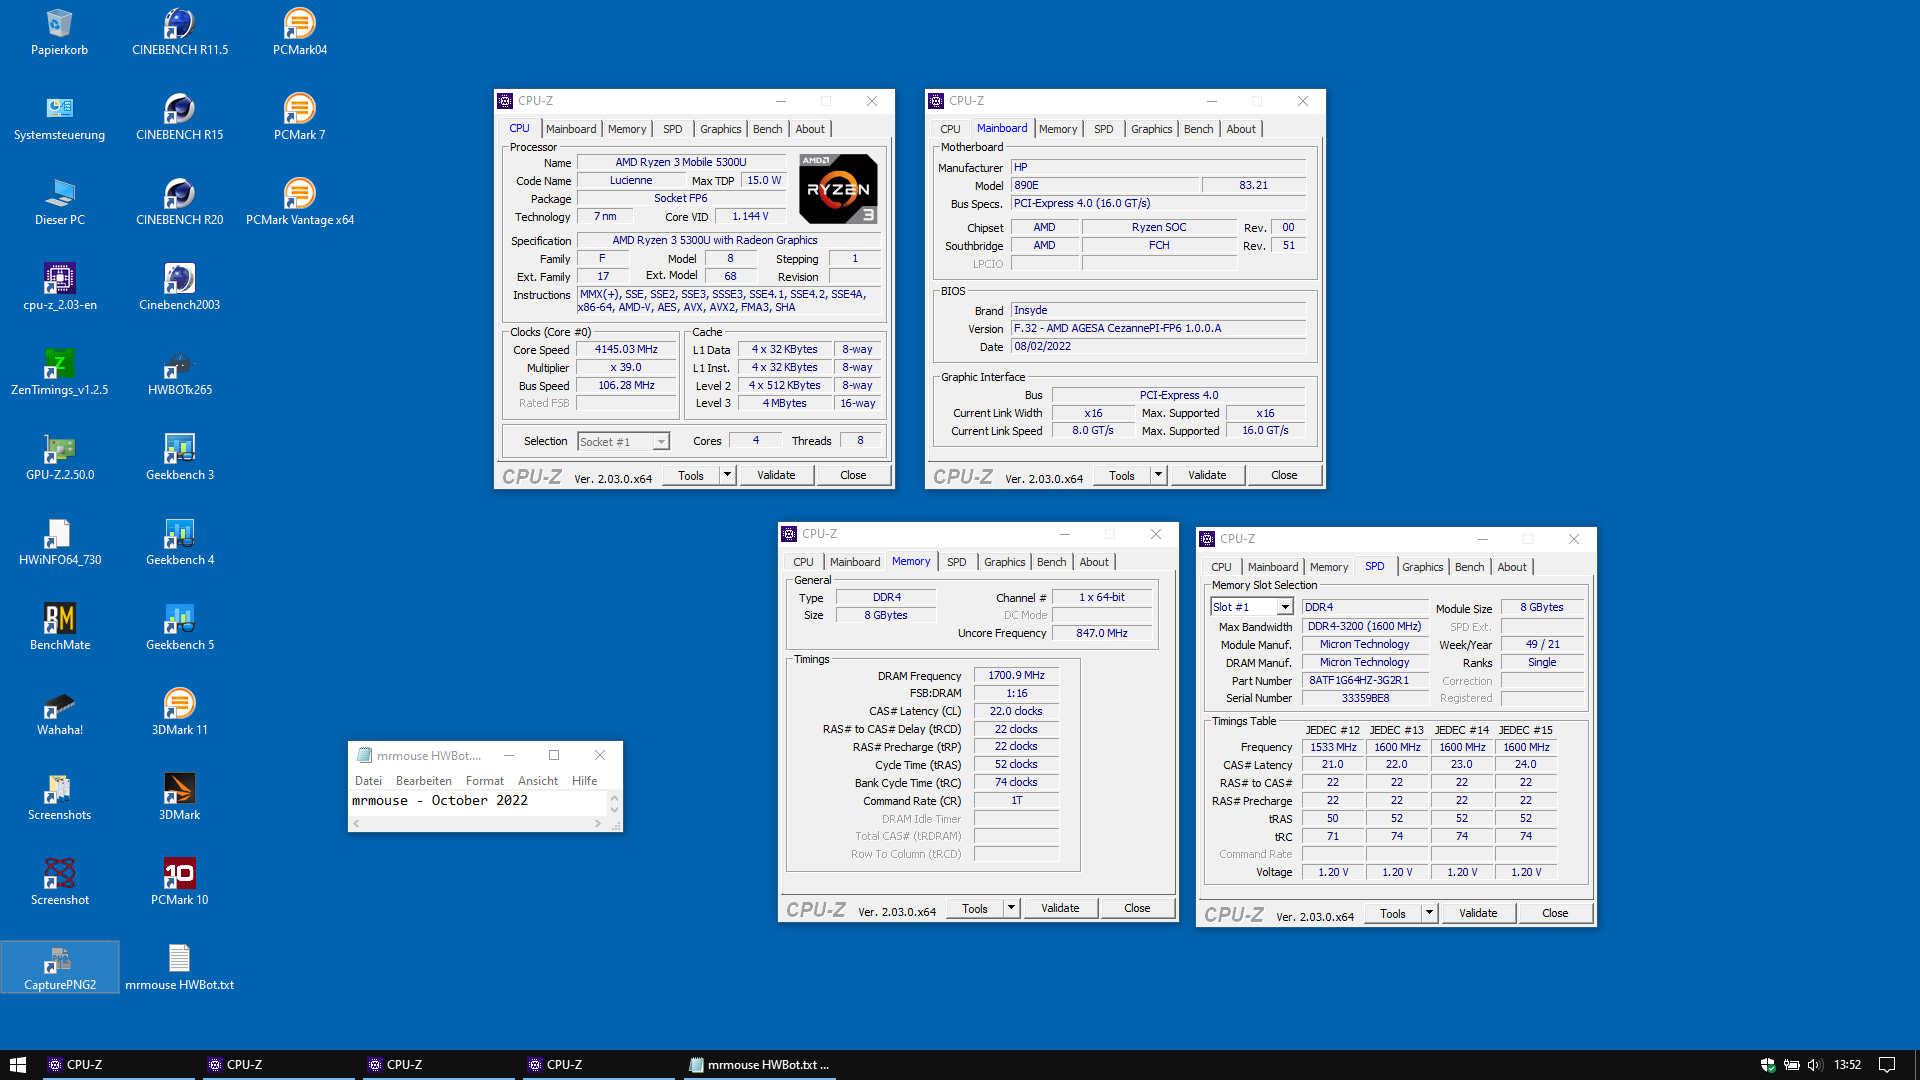Launch Cinebench2003 desktop icon
This screenshot has width=1920, height=1080.
[x=180, y=287]
